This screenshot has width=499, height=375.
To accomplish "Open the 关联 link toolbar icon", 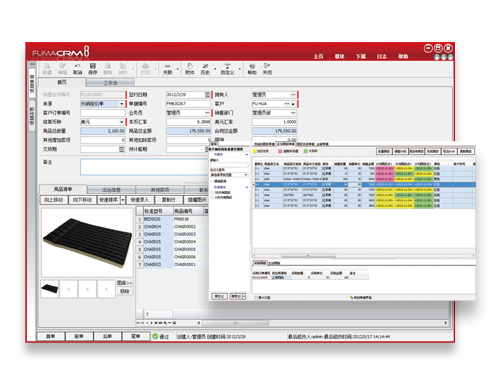I will [x=168, y=69].
